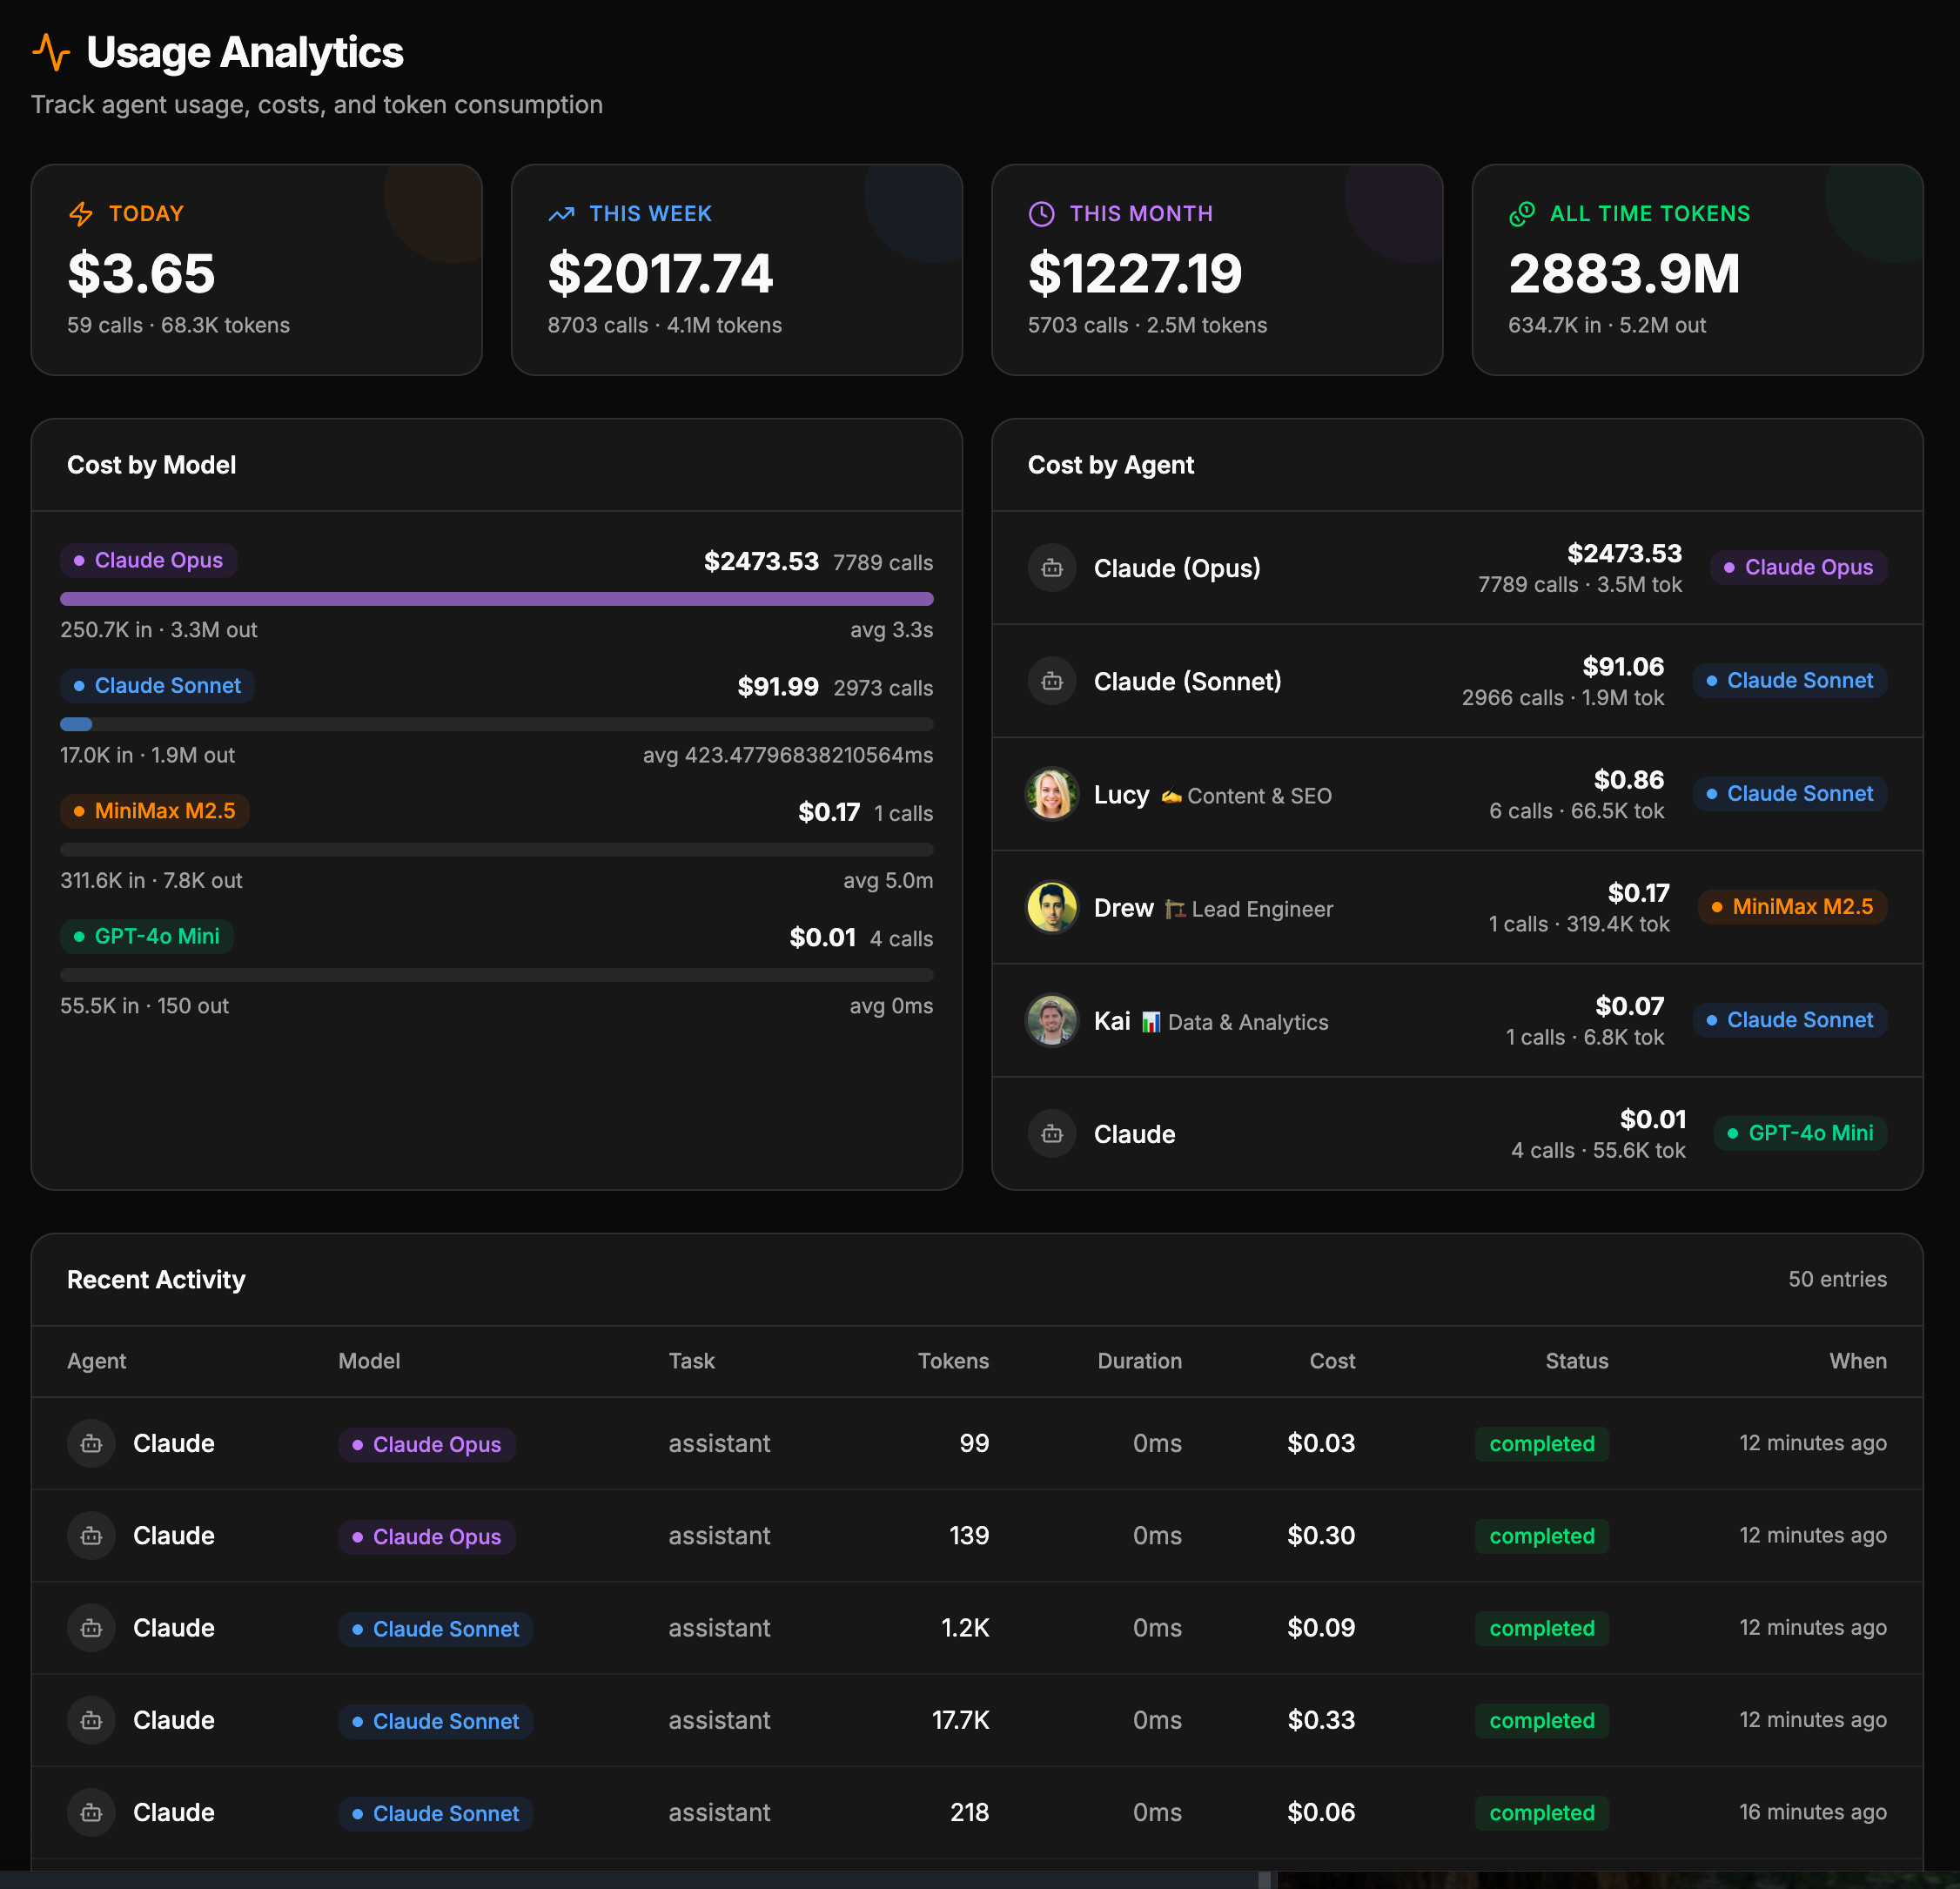Select the Status column header

point(1576,1361)
